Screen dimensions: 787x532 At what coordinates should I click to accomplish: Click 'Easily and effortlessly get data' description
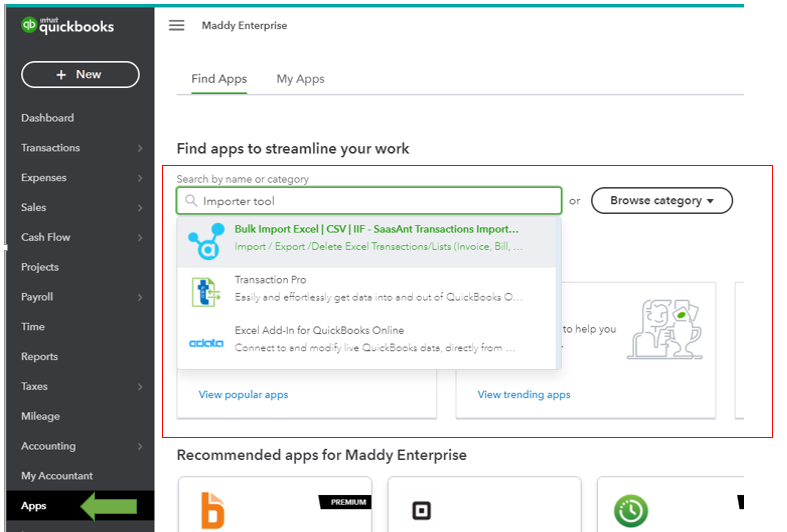coord(378,297)
